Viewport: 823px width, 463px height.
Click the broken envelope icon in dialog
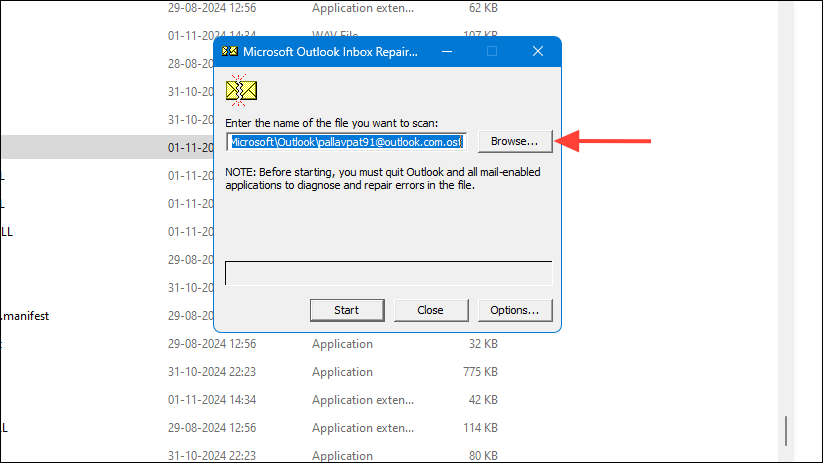(241, 90)
